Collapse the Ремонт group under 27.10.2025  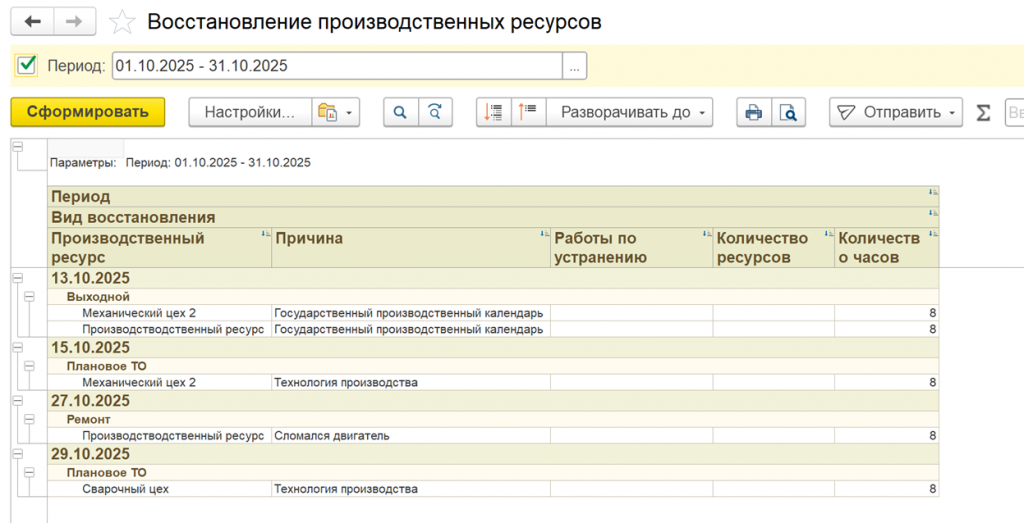[29, 420]
